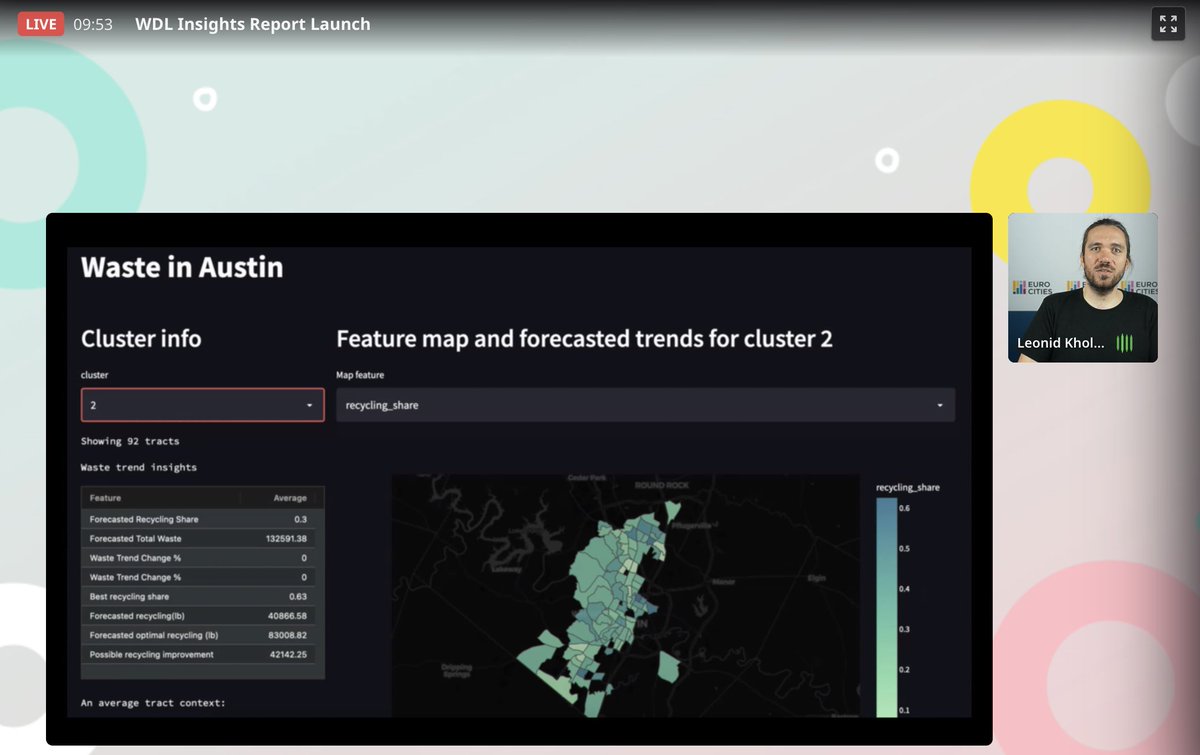Open the Map feature recycling_share dropdown
The width and height of the screenshot is (1200, 755).
coord(645,405)
